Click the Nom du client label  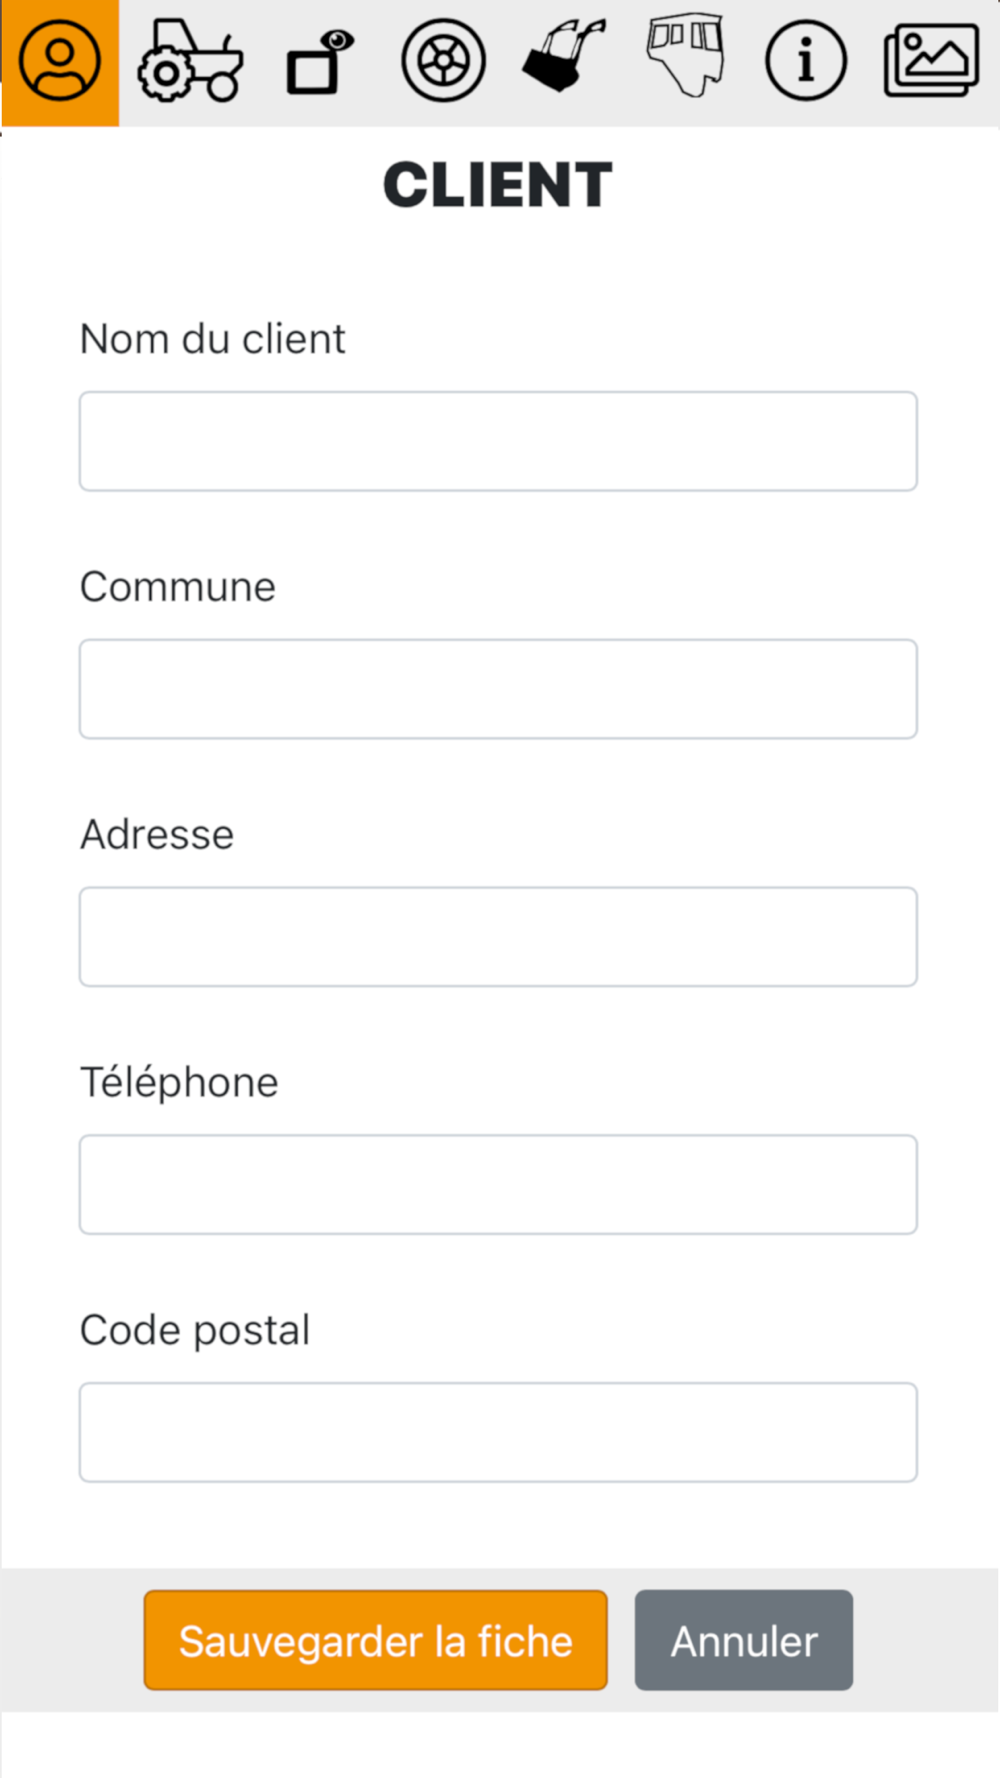point(212,339)
